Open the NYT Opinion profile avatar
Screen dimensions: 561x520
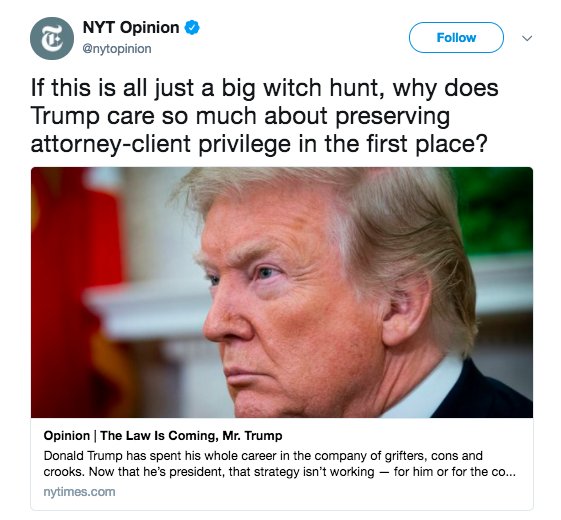click(52, 38)
